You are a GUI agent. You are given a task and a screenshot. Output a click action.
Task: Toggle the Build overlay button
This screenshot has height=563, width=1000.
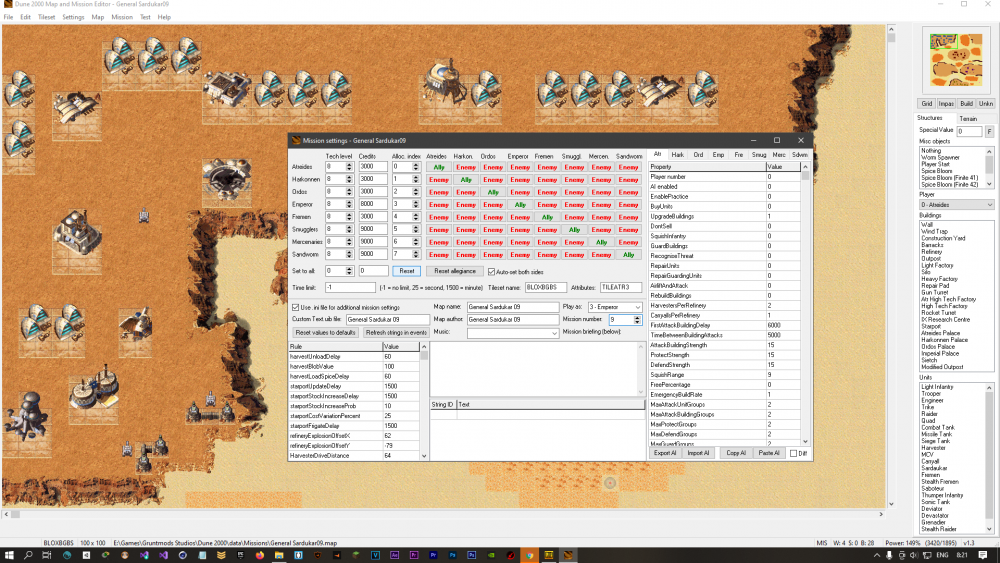[x=967, y=103]
